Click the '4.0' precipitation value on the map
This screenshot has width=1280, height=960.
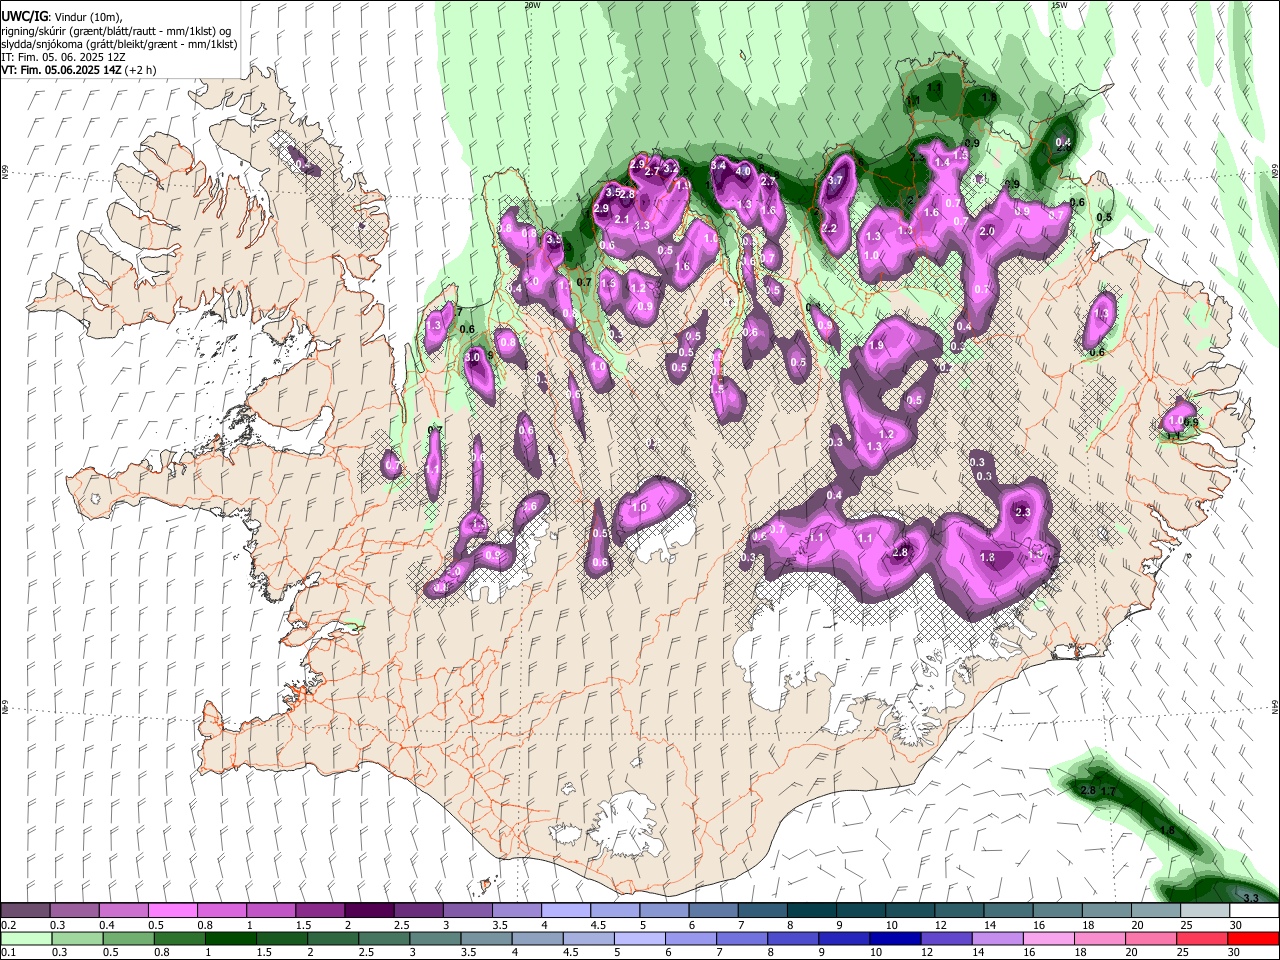click(743, 172)
